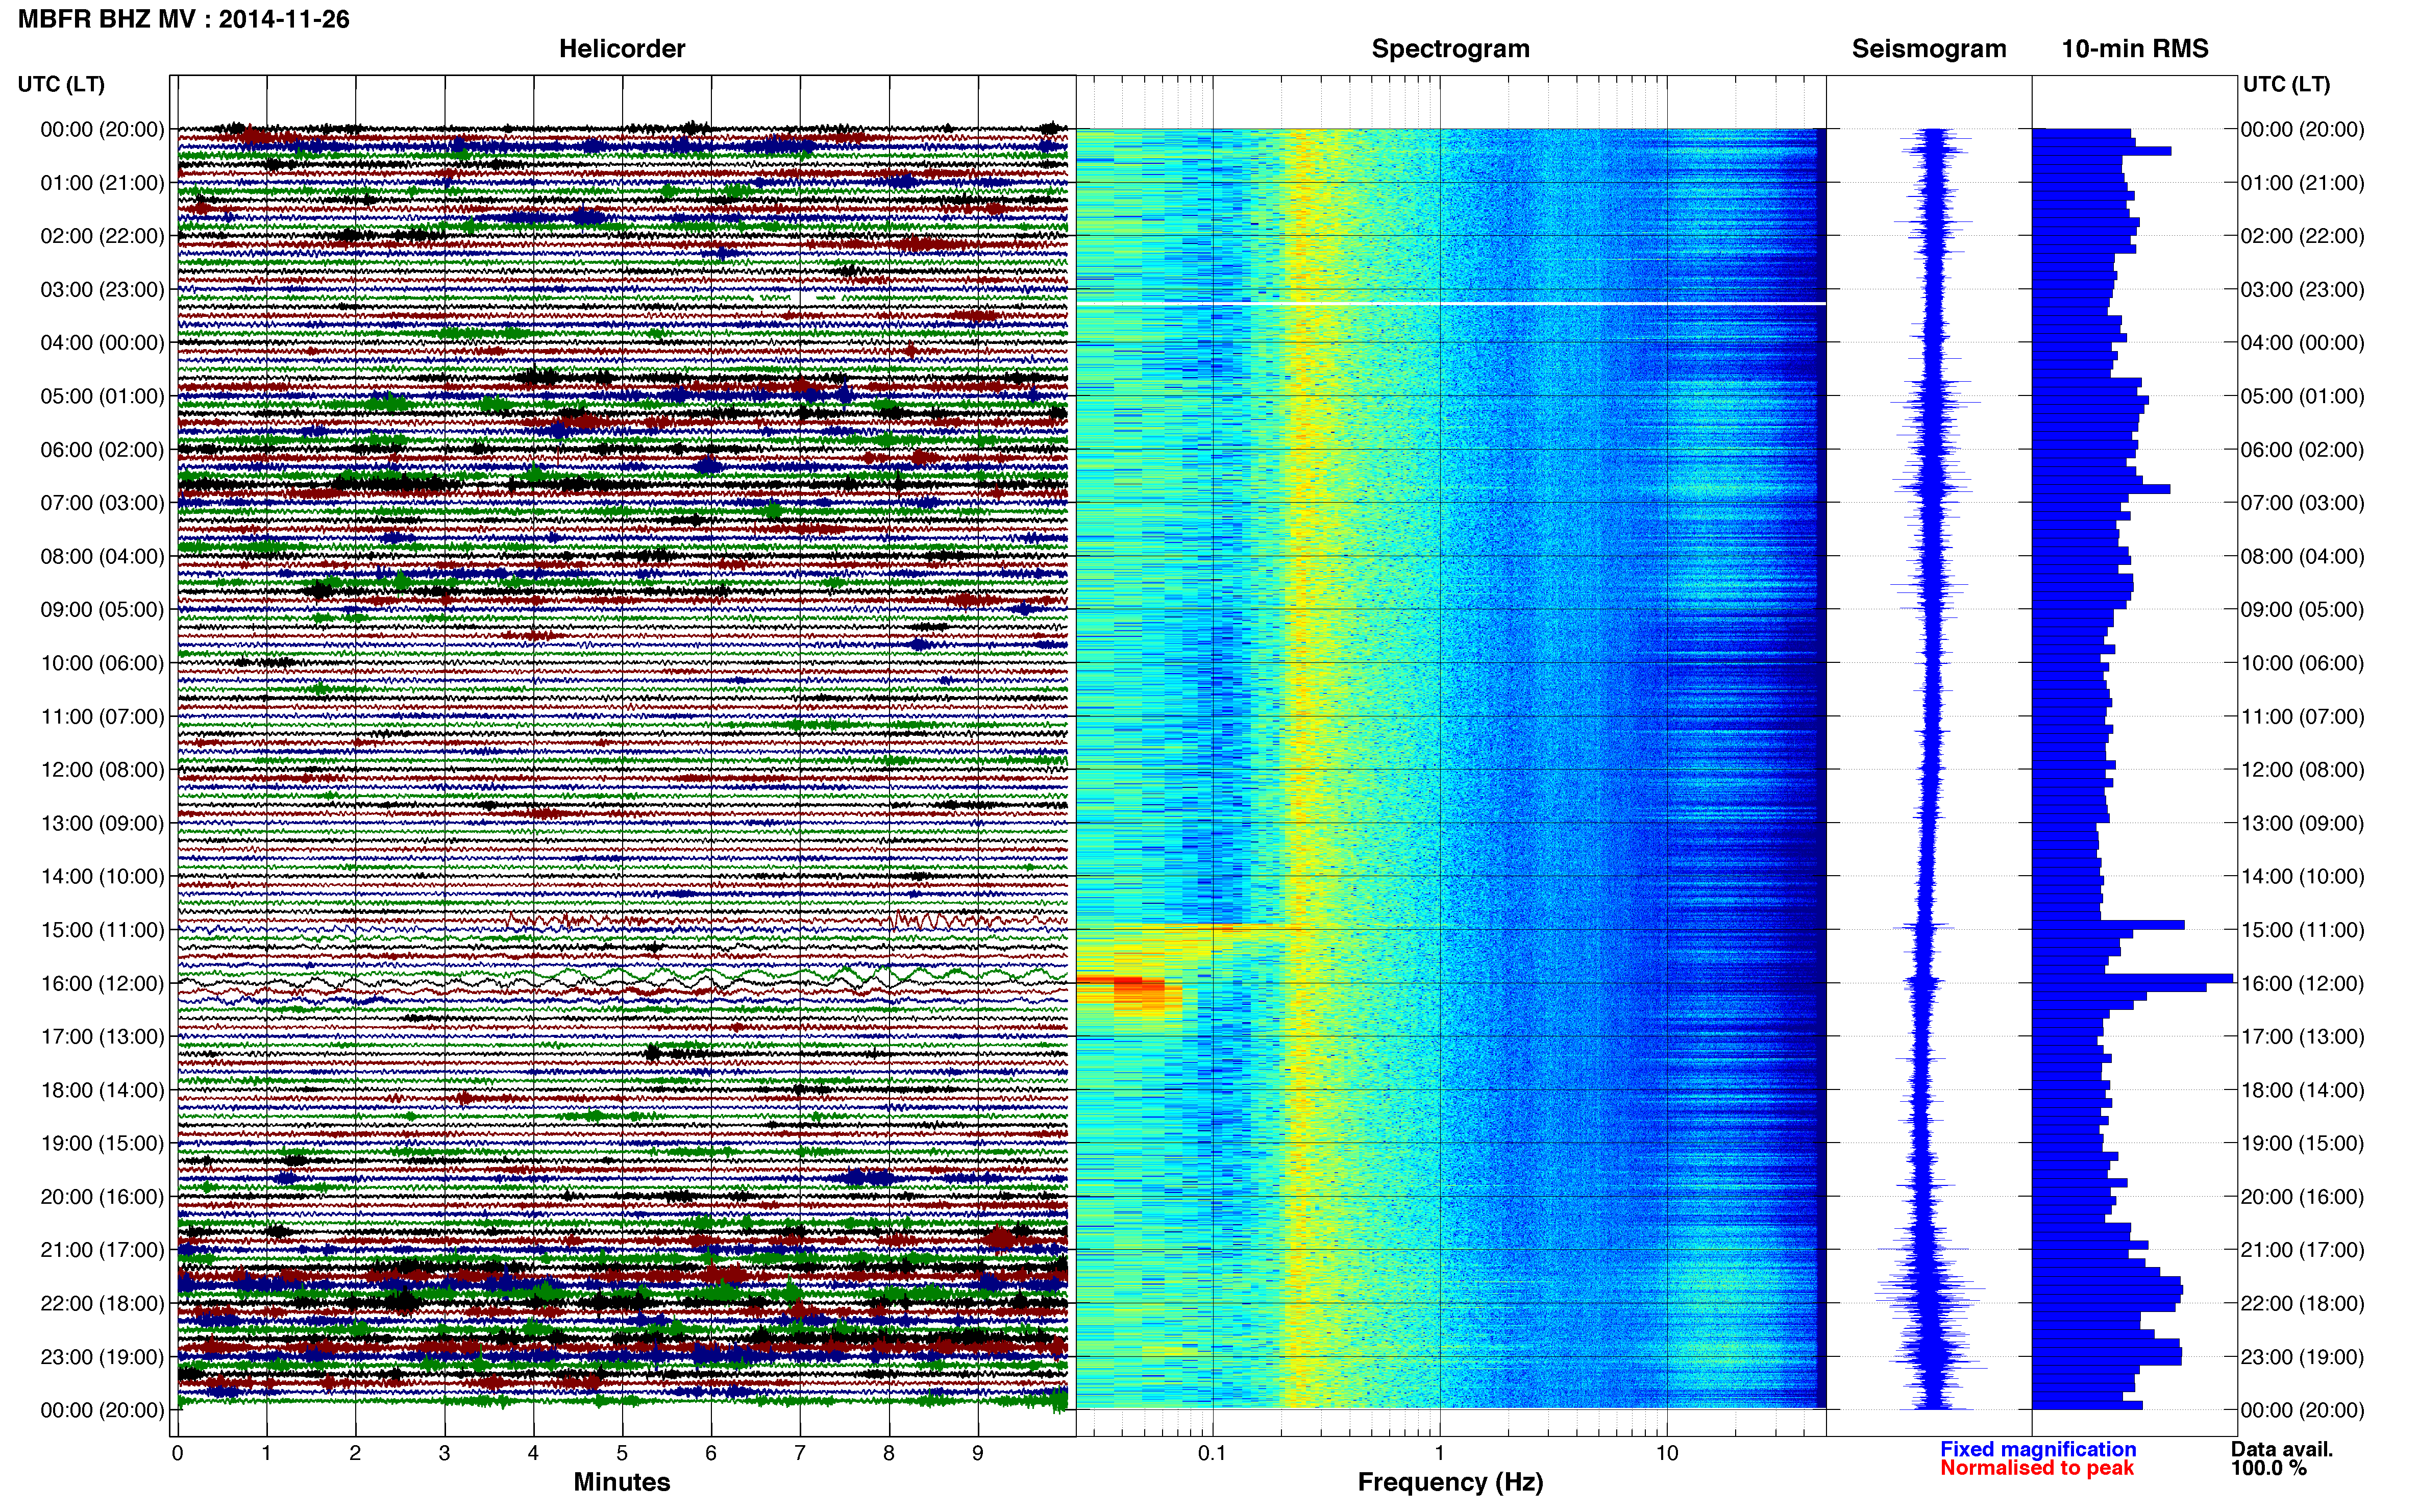Click the right '01:00 (21:00)' time label
Viewport: 2419px width, 1512px height.
[2302, 183]
